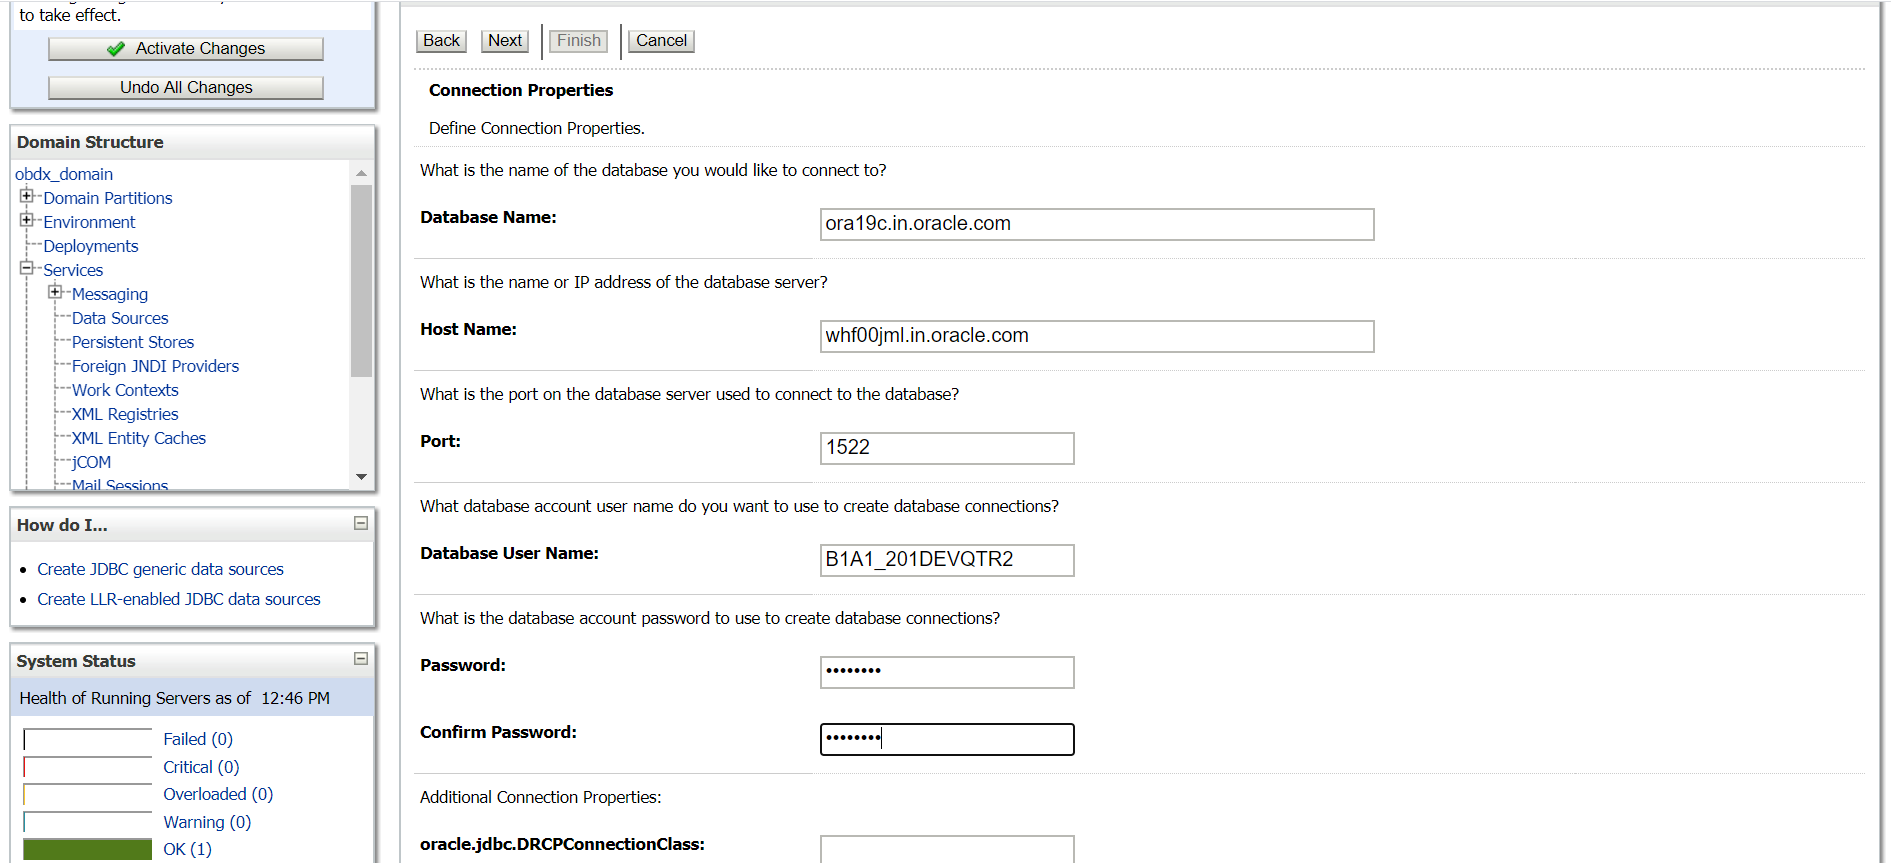Click scroll up arrow in Domain Structure
Viewport: 1891px width, 863px height.
click(x=362, y=173)
